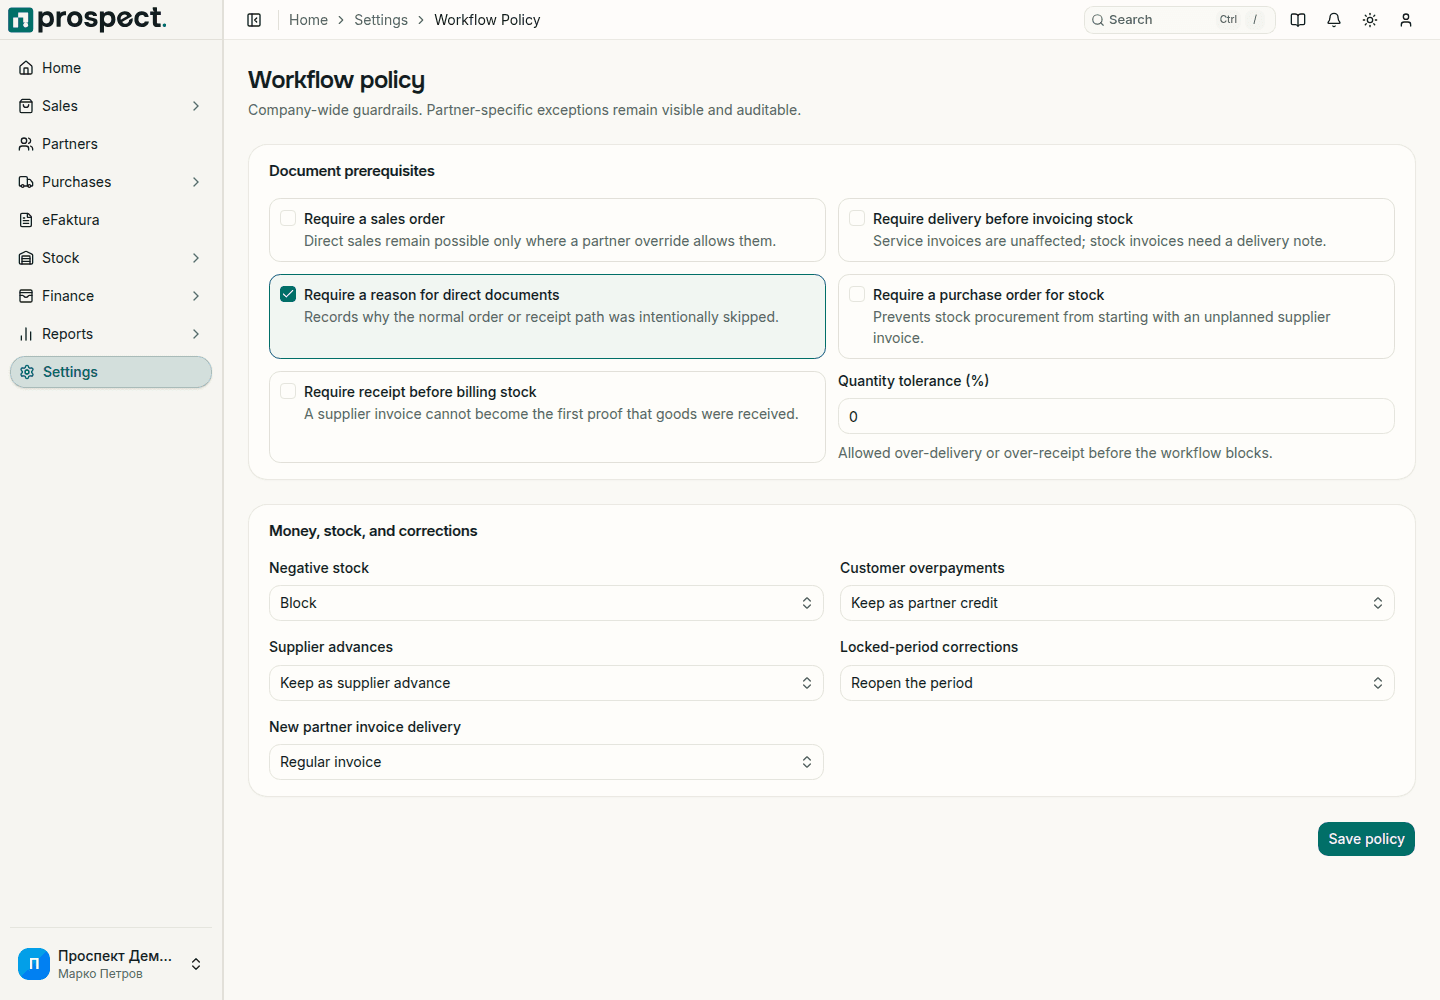Expand the Finance menu chevron

[x=196, y=296]
